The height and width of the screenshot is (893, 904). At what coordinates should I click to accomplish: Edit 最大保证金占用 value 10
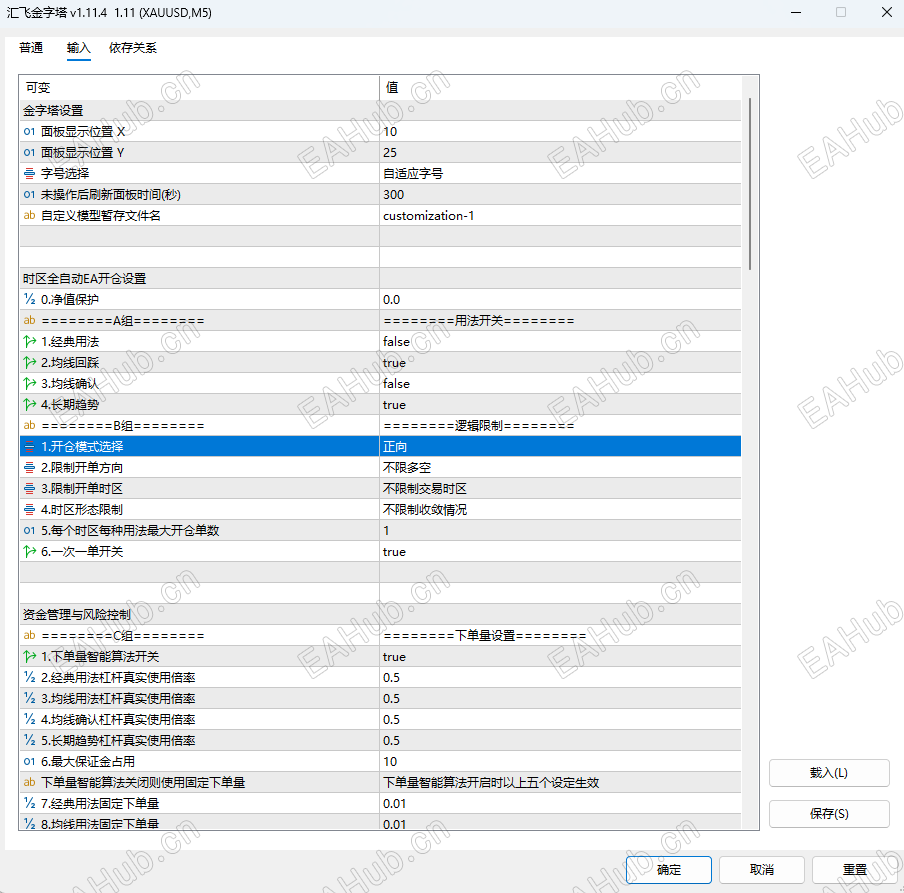pyautogui.click(x=560, y=762)
